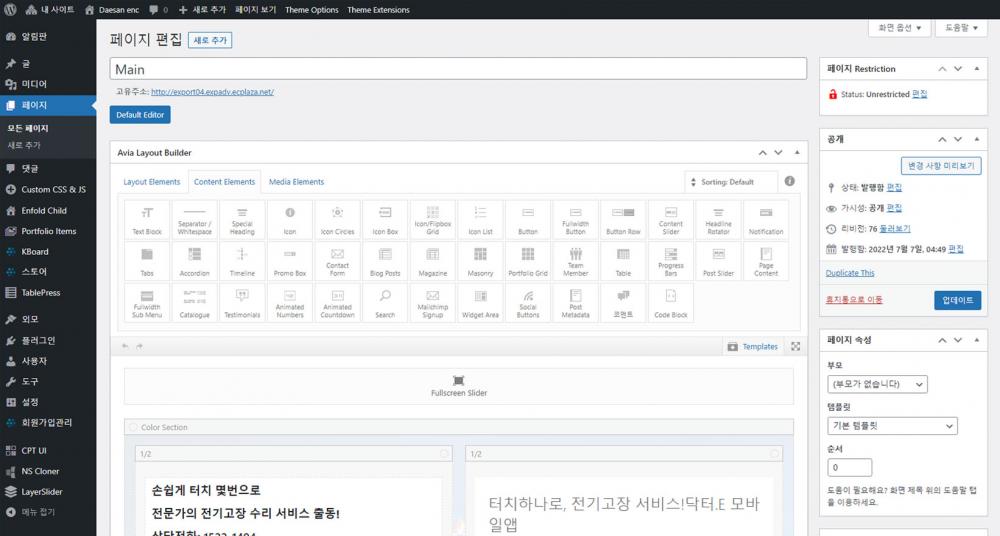Viewport: 1000px width, 536px height.
Task: Add a Code Block element
Action: point(671,303)
